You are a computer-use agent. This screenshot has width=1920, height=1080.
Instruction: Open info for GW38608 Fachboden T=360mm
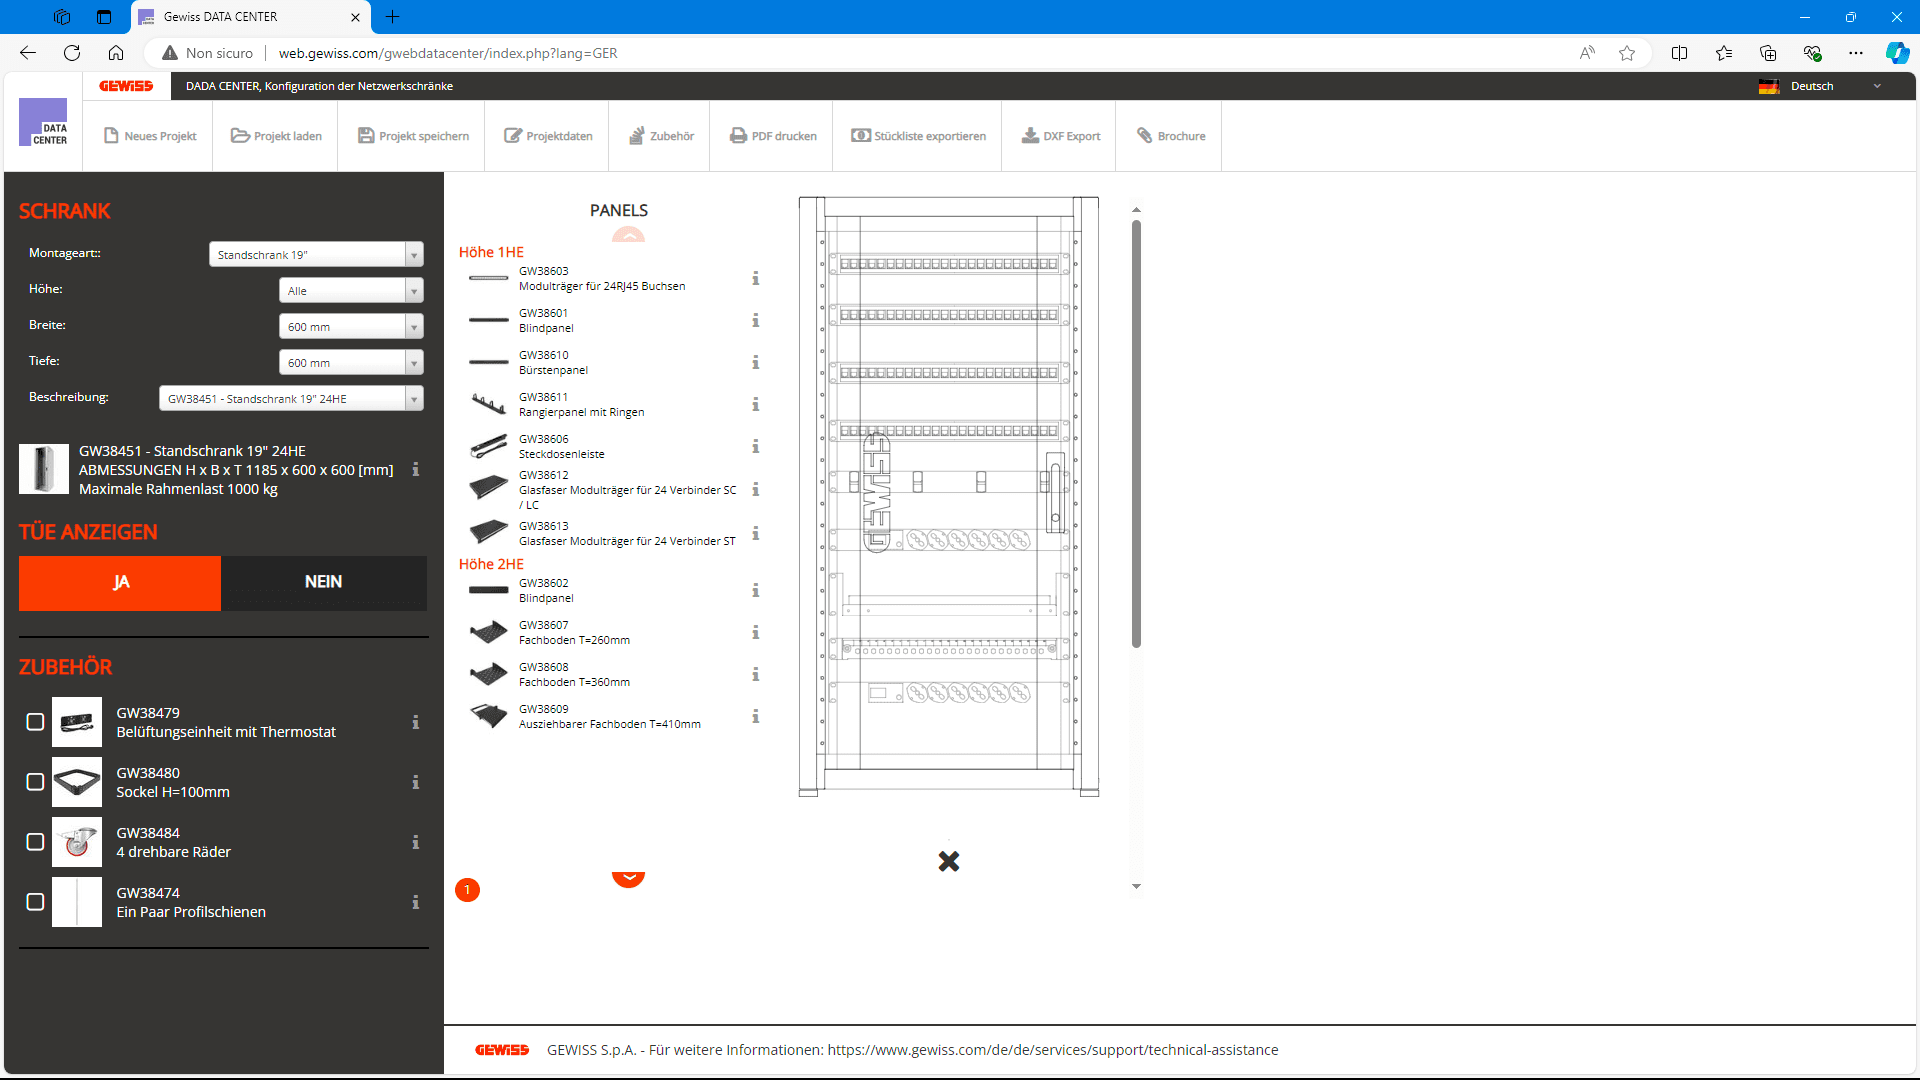pos(756,675)
